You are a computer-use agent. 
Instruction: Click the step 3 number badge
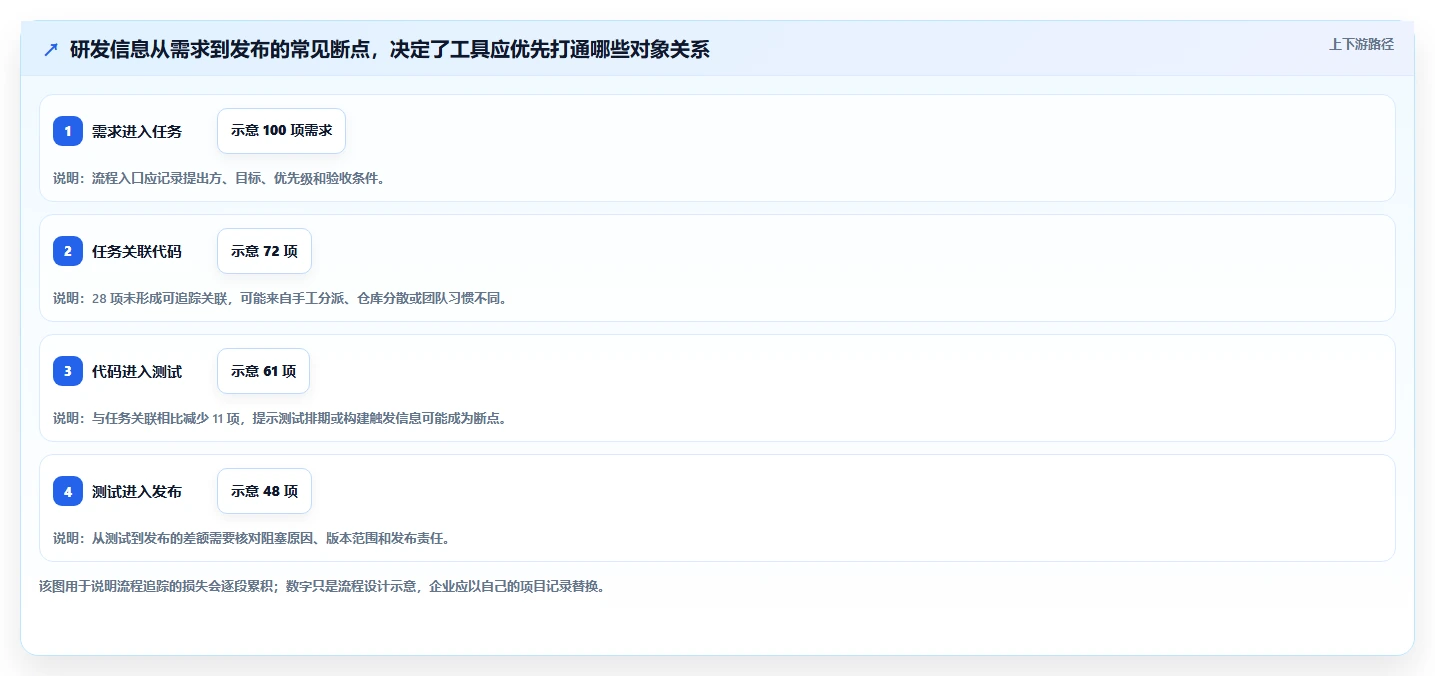tap(68, 371)
